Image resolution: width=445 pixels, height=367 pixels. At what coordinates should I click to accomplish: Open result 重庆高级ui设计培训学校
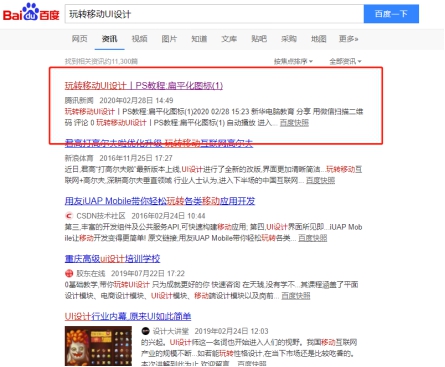point(112,259)
